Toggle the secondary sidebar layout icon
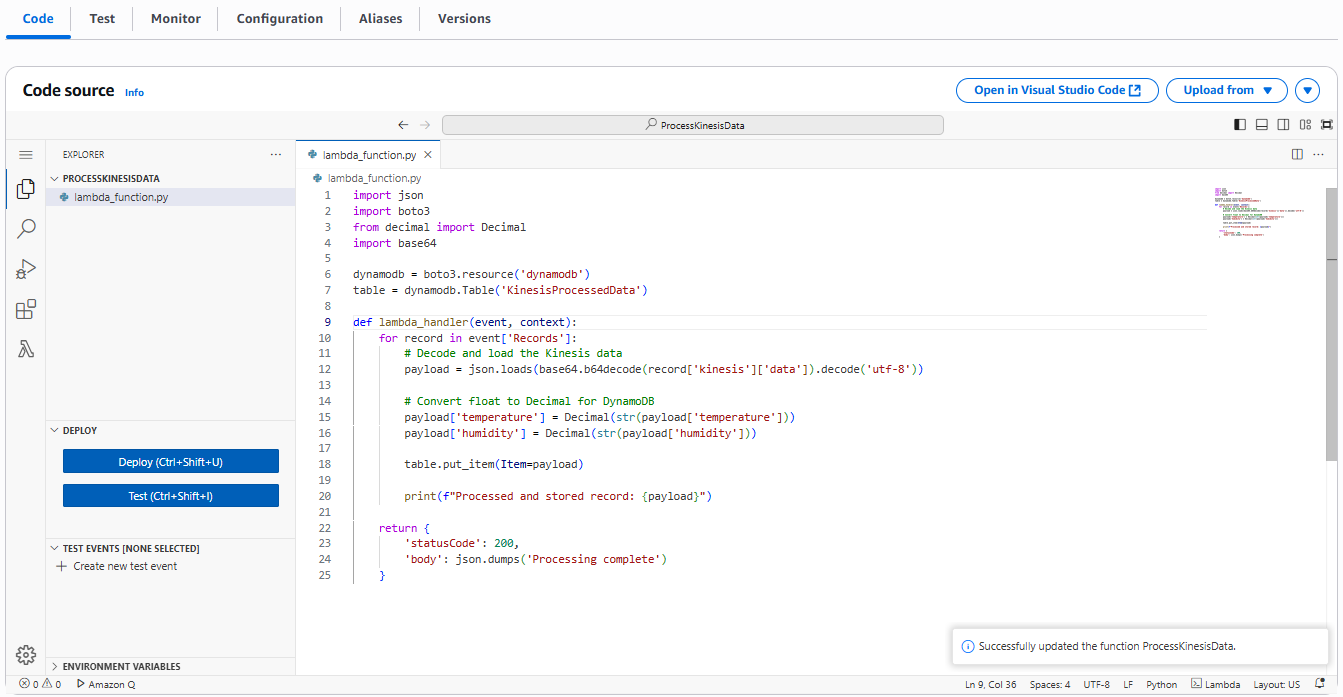The height and width of the screenshot is (697, 1343). click(1283, 125)
